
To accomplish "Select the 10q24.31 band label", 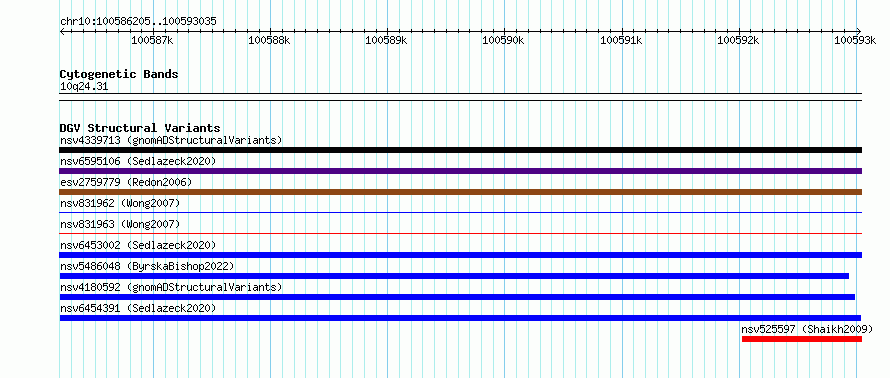I will [x=84, y=87].
